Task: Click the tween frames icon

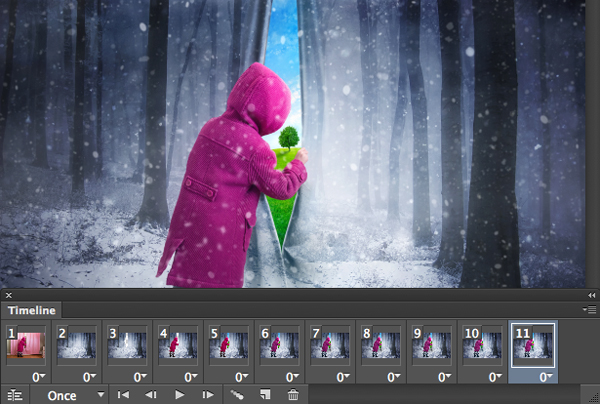Action: tap(238, 395)
